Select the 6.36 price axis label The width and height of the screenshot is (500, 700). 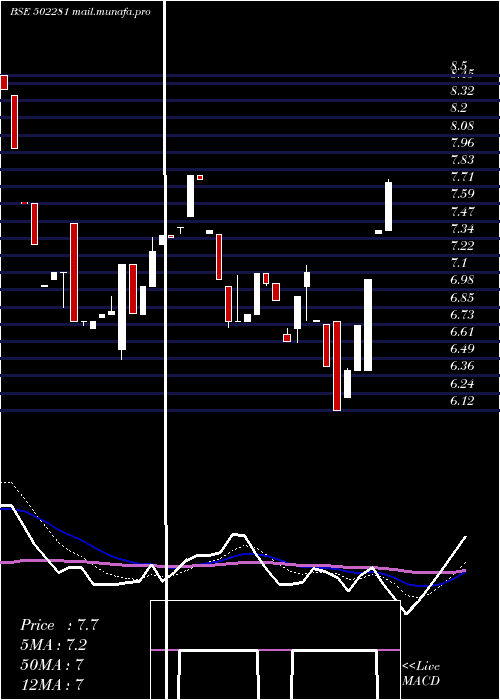[x=462, y=366]
